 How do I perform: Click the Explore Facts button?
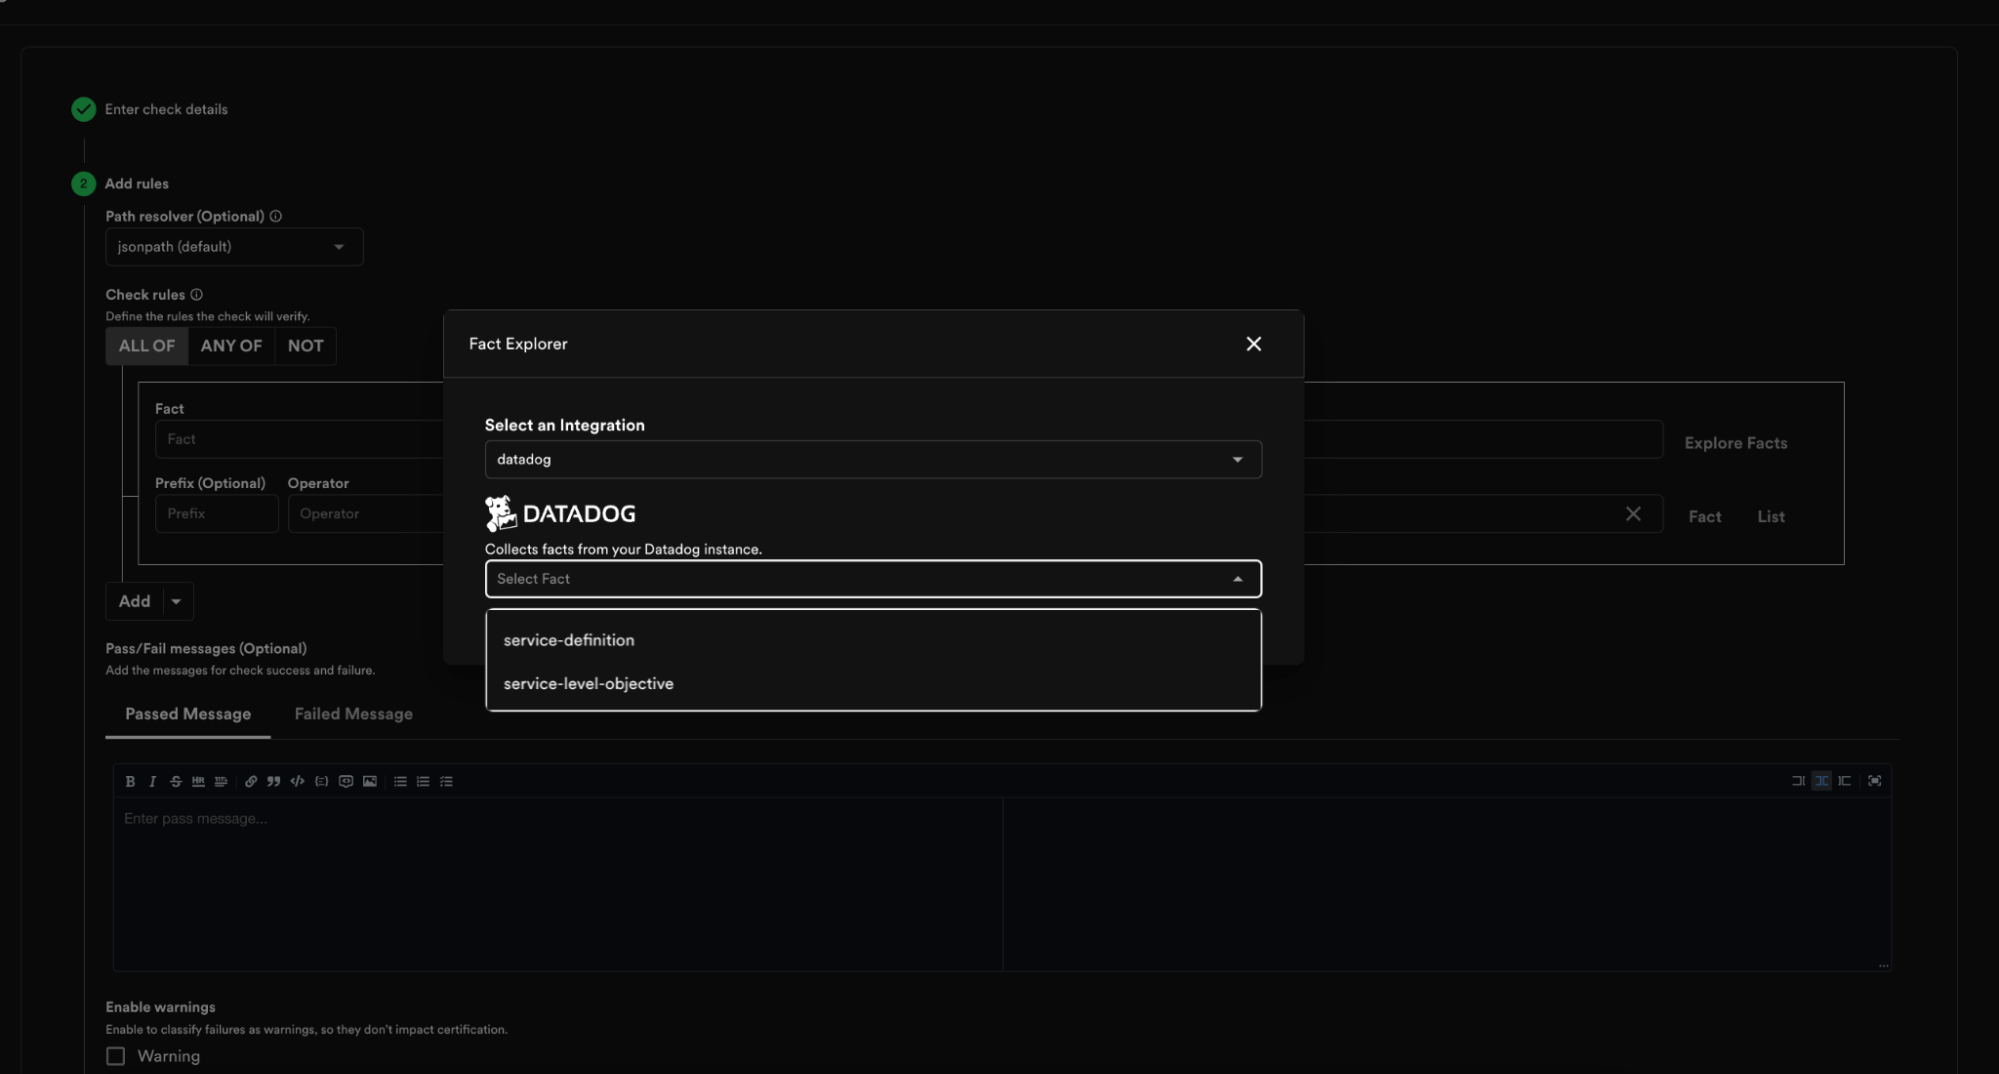click(1735, 442)
